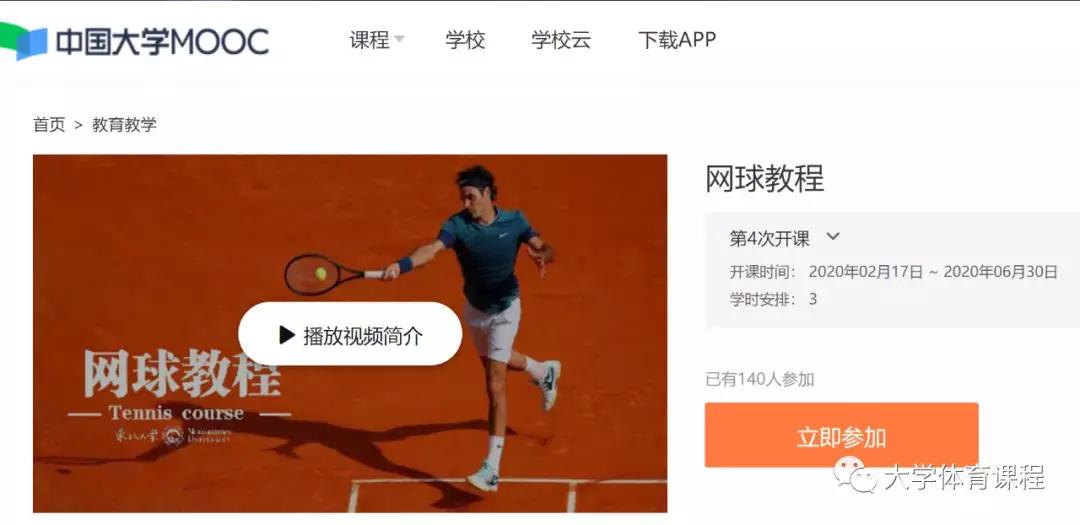Screen dimensions: 1080x525
Task: Click the 开课时间 date range text
Action: click(x=933, y=272)
